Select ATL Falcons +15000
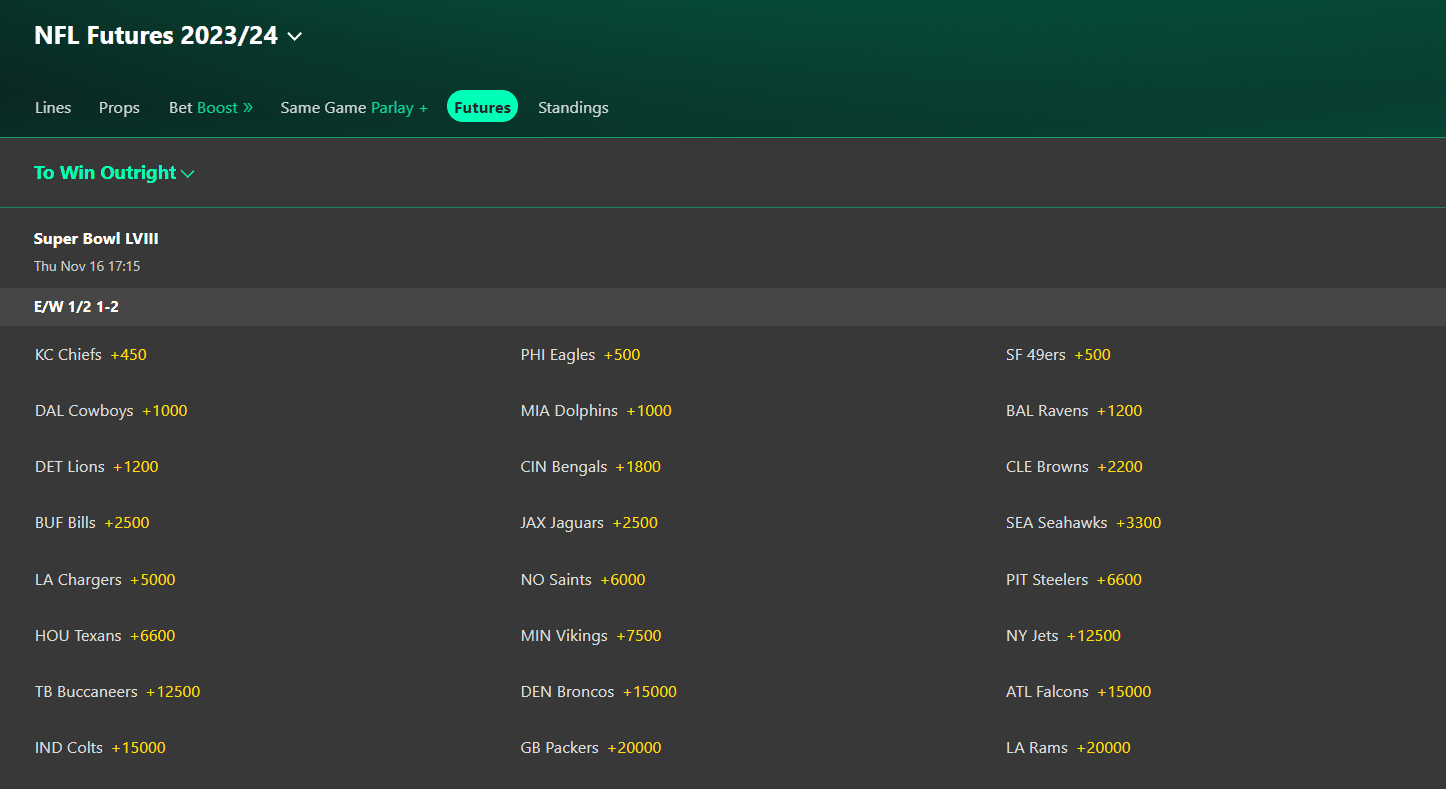Viewport: 1446px width, 789px height. (1079, 692)
